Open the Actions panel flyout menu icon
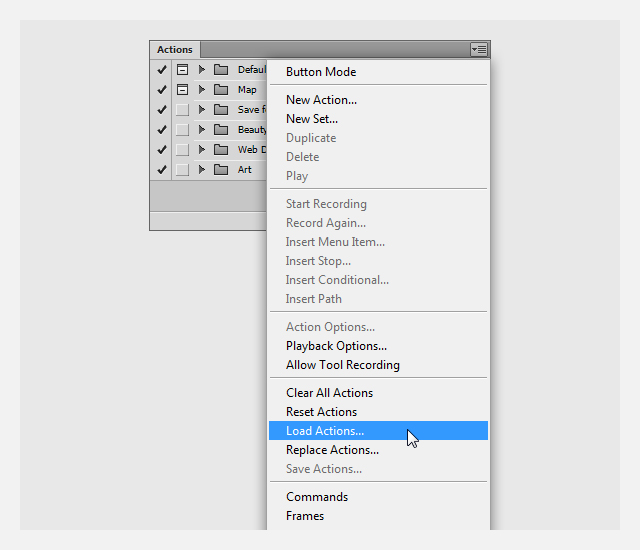Screen dimensions: 640x550 coord(478,49)
